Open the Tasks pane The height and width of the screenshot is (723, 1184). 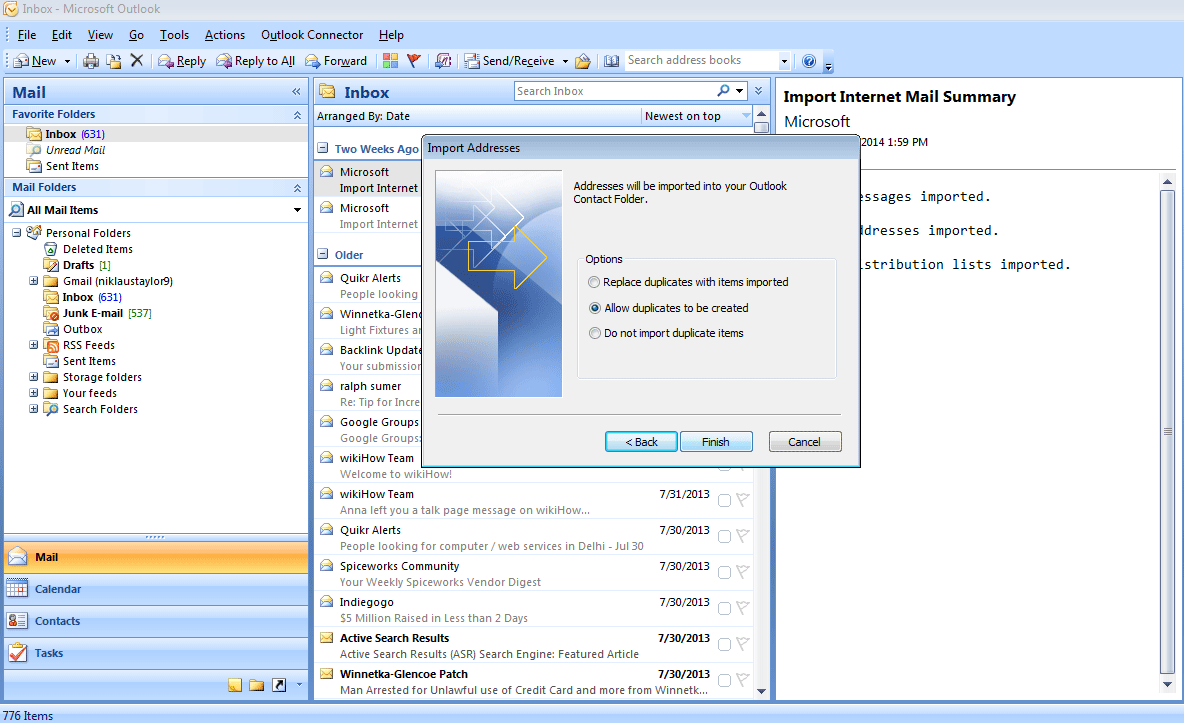tap(60, 653)
